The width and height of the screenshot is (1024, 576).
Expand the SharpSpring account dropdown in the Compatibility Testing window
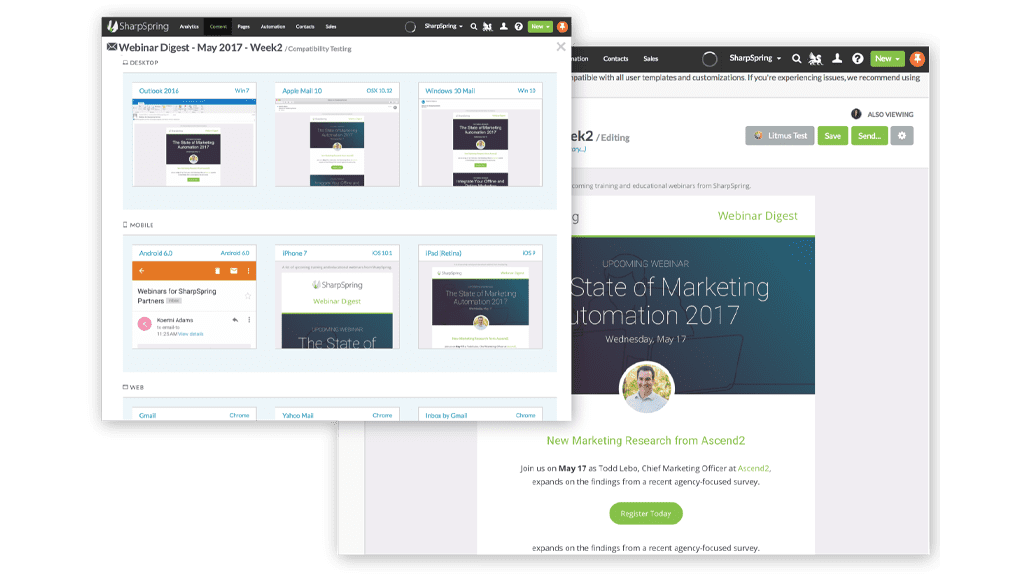pyautogui.click(x=443, y=27)
